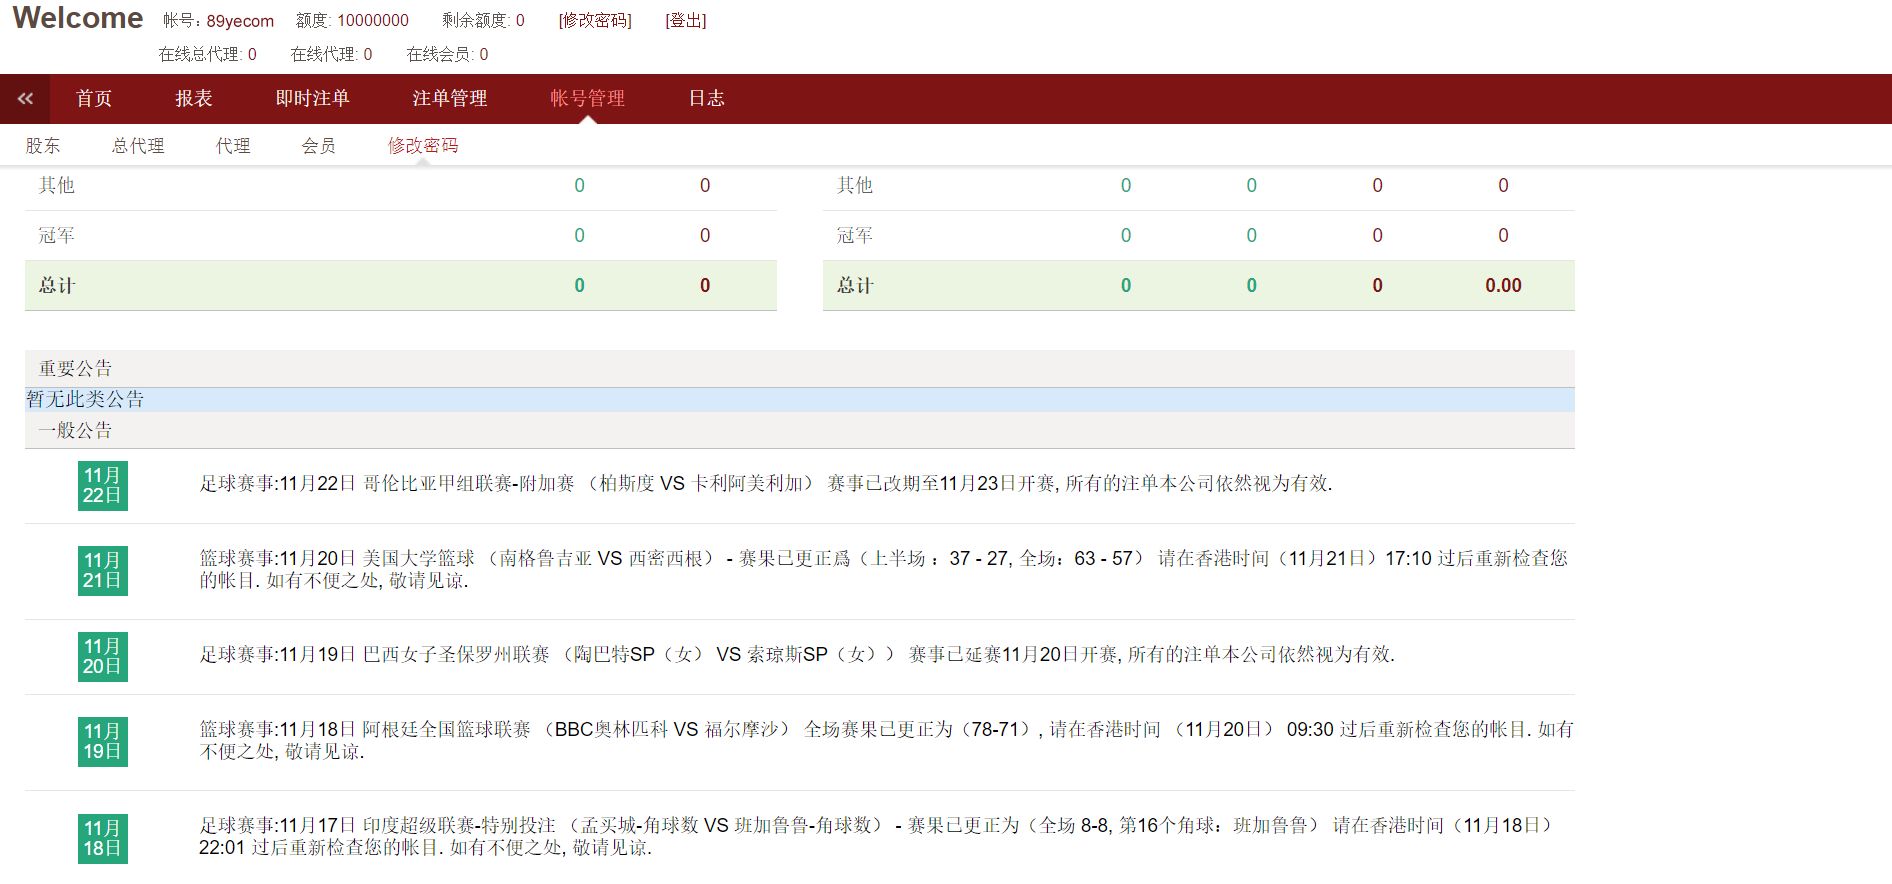Switch to the 修改密码 sub-tab
The height and width of the screenshot is (884, 1892).
coord(423,146)
